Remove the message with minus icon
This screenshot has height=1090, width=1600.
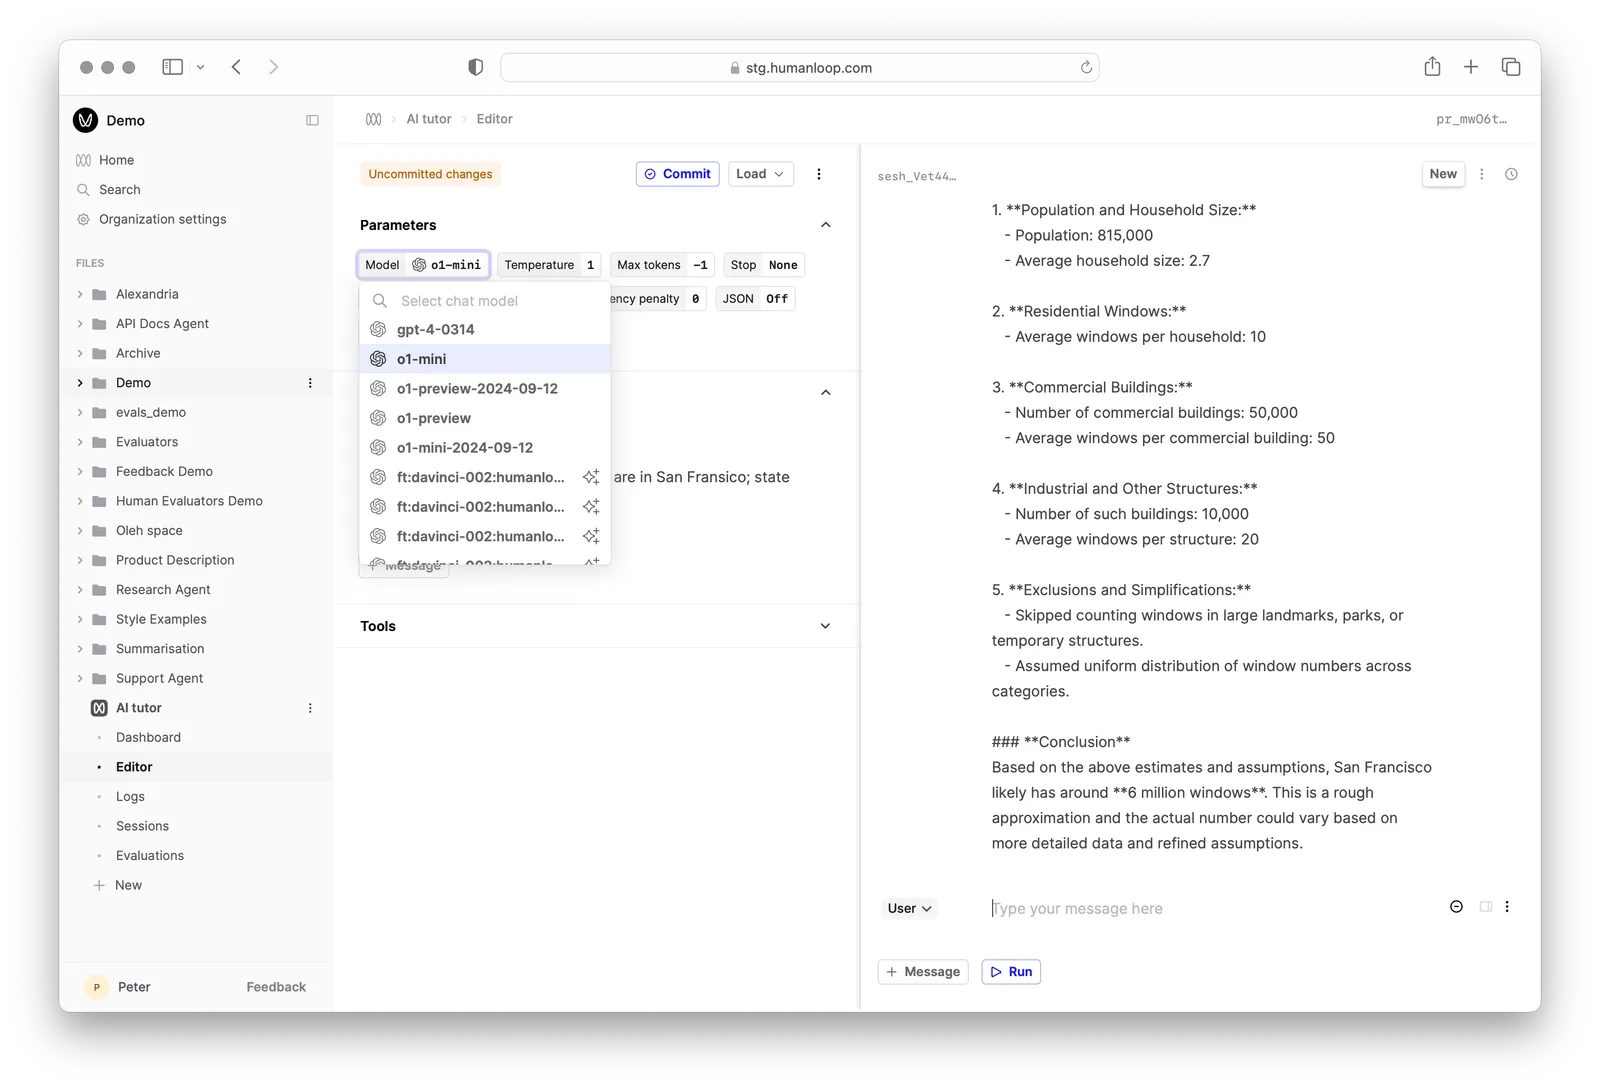(x=1456, y=907)
